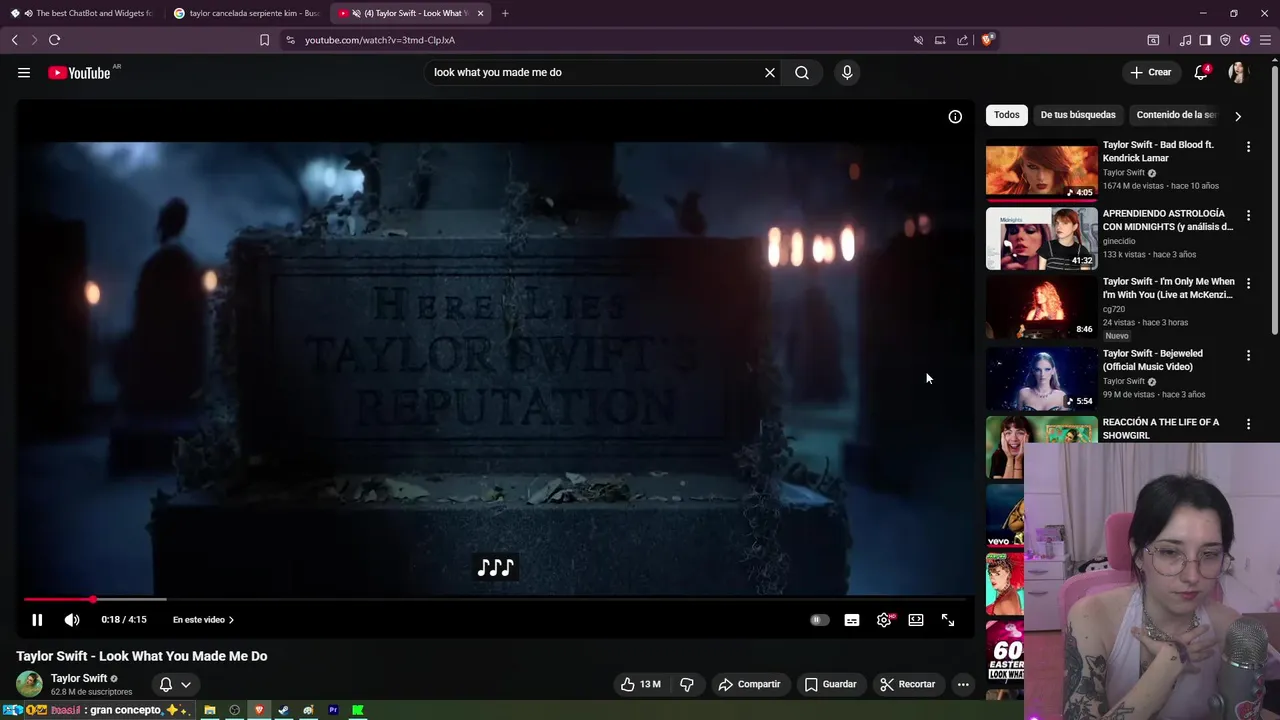
Task: Bookmark this page in address bar
Action: (264, 40)
